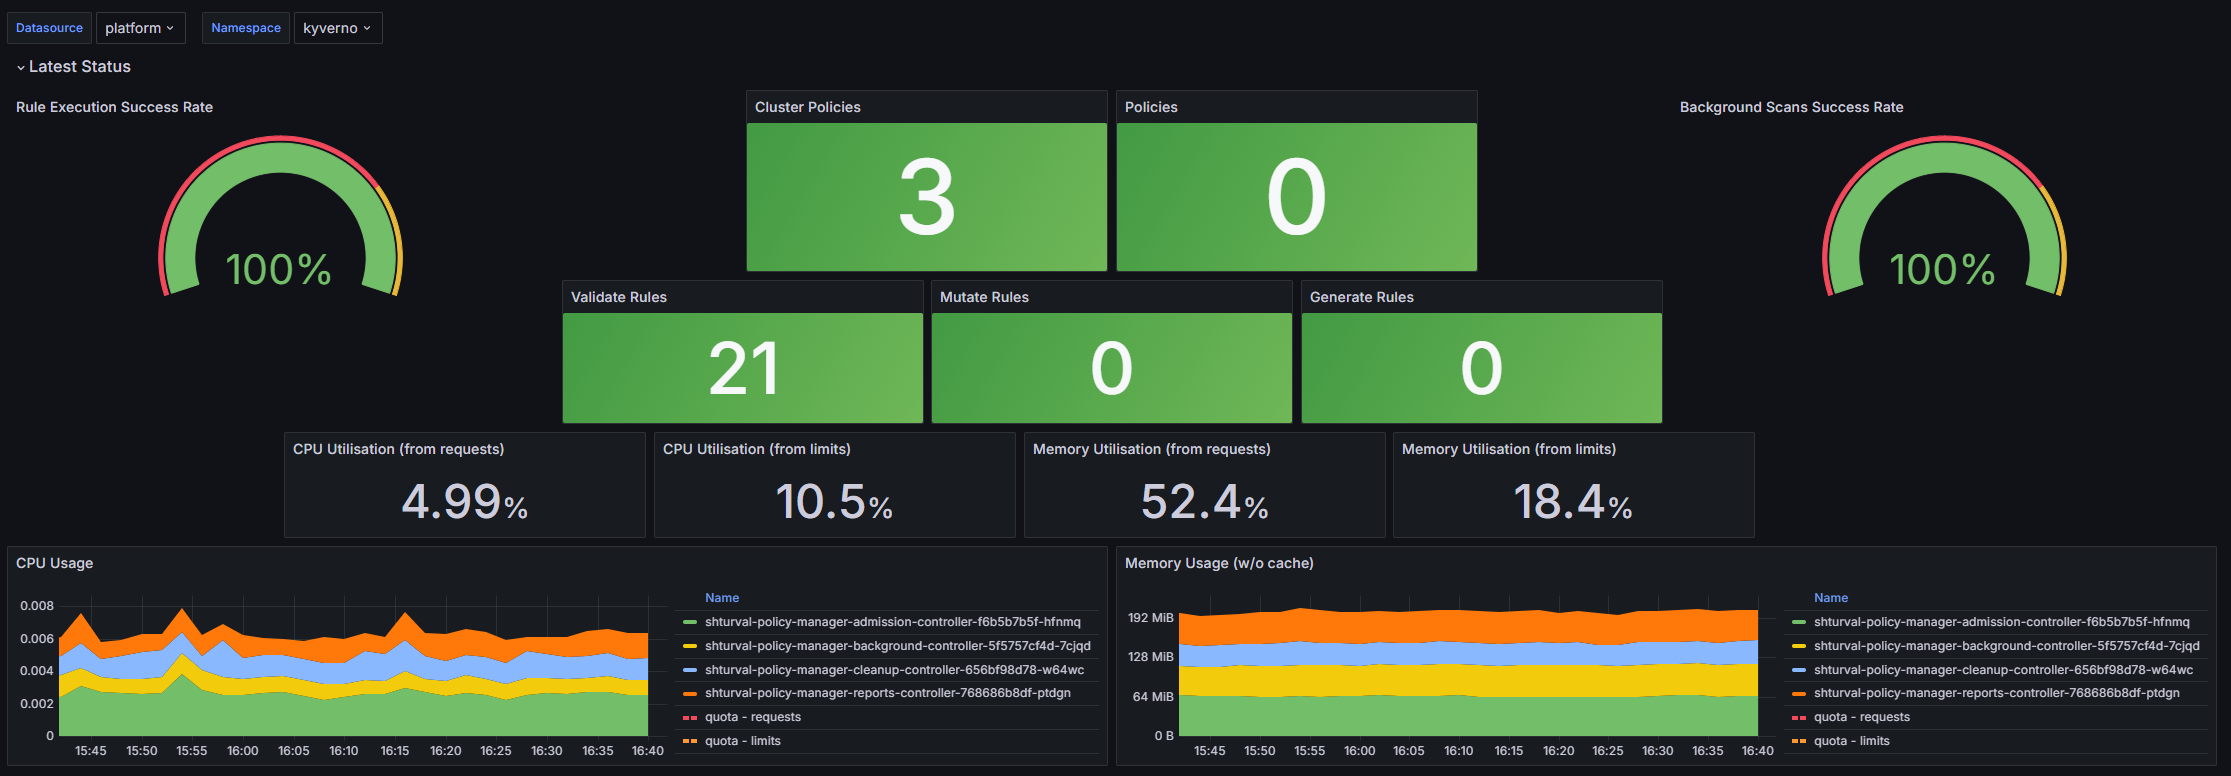Open the Memory Usage (w/o cache) panel title menu
This screenshot has height=776, width=2231.
[1219, 563]
